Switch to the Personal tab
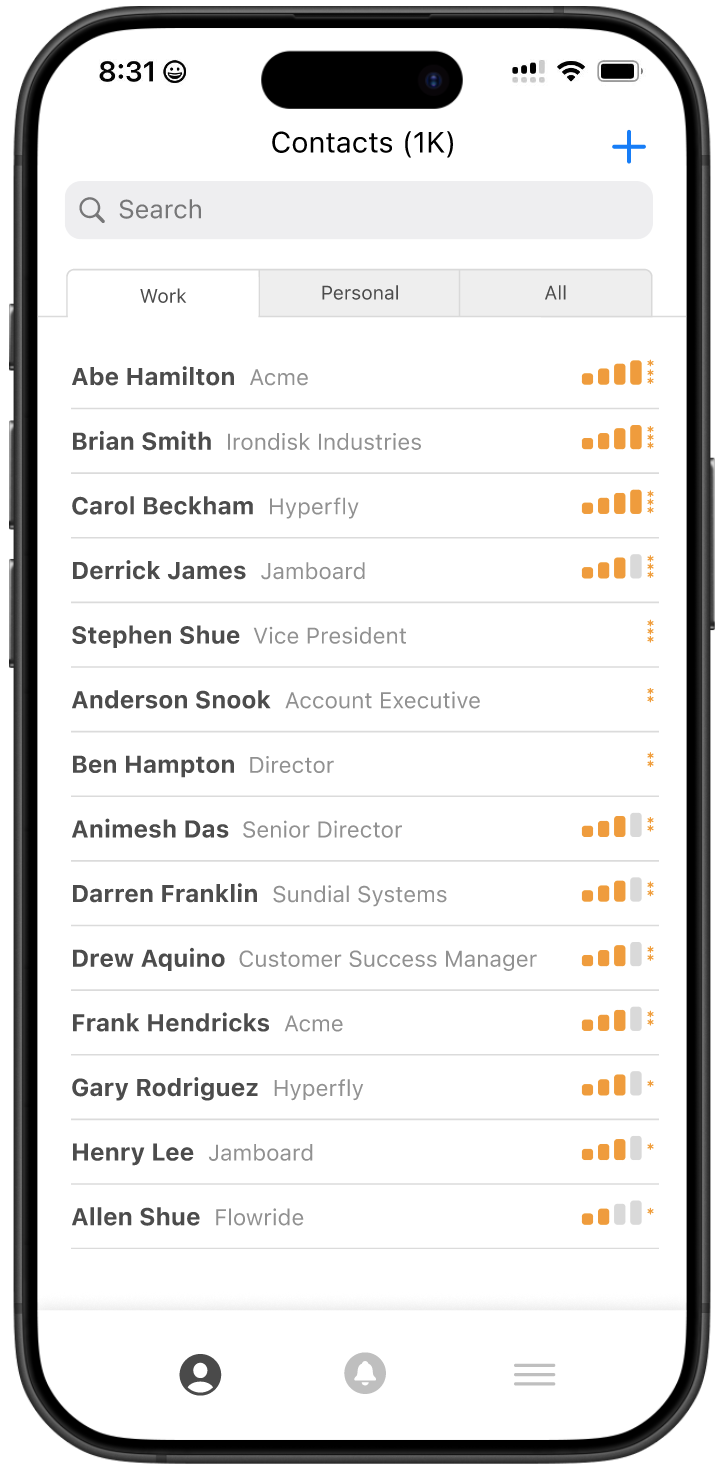The image size is (716, 1470). (x=360, y=293)
